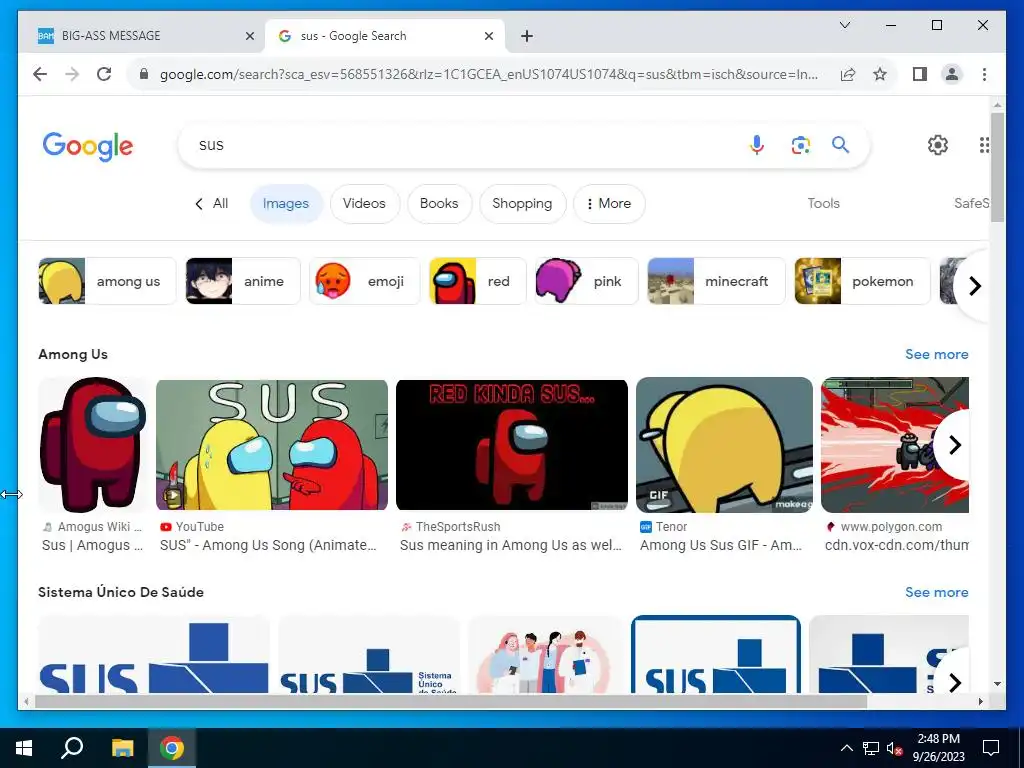Select the emoji suggestion chip
The height and width of the screenshot is (768, 1024).
pos(364,281)
